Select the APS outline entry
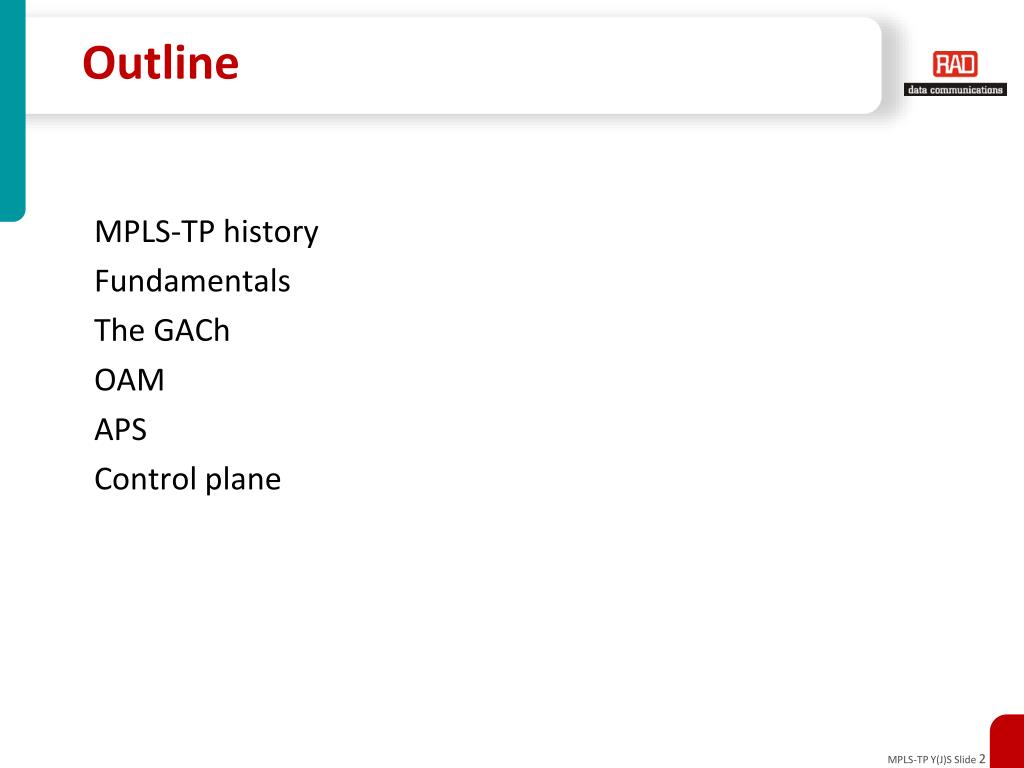Screen dimensions: 1024x768 coord(120,430)
